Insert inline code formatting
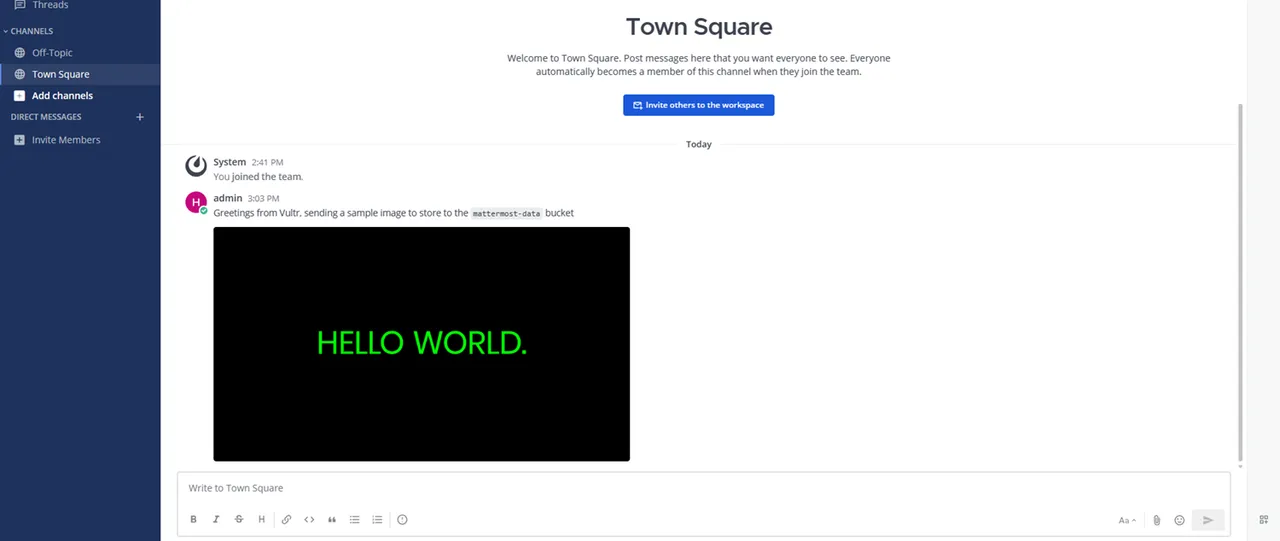1280x541 pixels. click(x=309, y=520)
